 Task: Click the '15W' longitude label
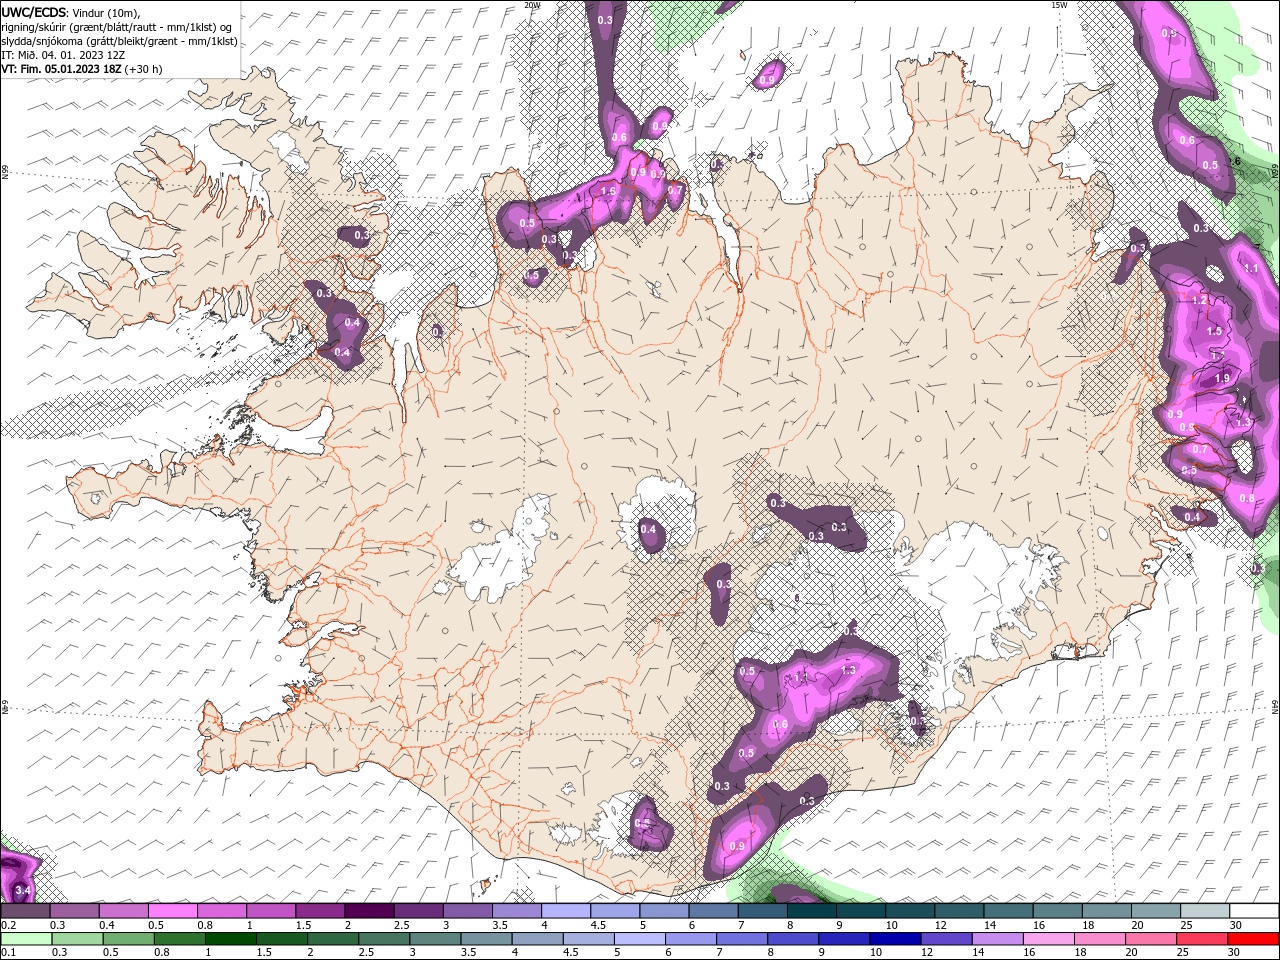1059,5
